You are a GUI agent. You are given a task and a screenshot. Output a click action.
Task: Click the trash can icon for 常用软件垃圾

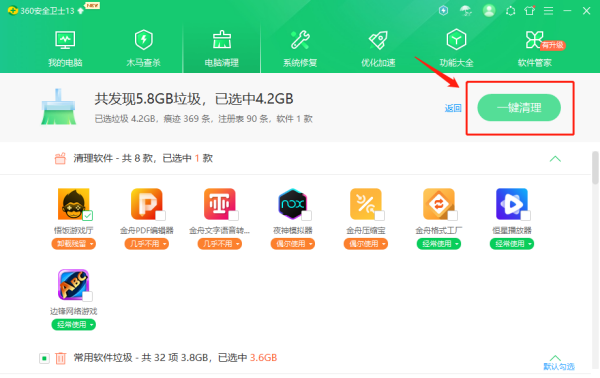[x=60, y=358]
